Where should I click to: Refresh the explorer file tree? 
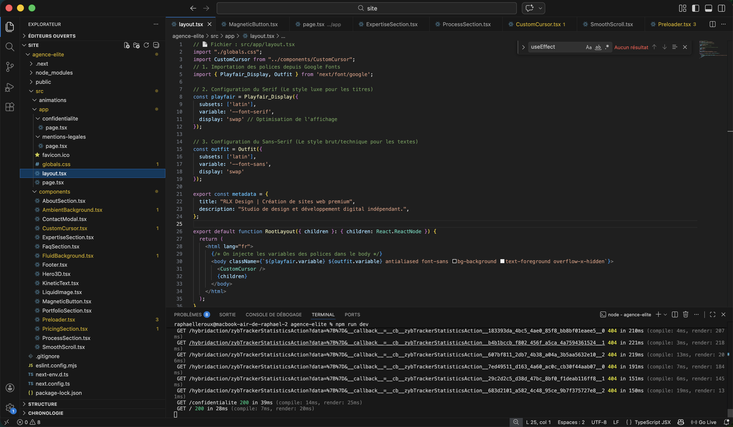coord(145,45)
